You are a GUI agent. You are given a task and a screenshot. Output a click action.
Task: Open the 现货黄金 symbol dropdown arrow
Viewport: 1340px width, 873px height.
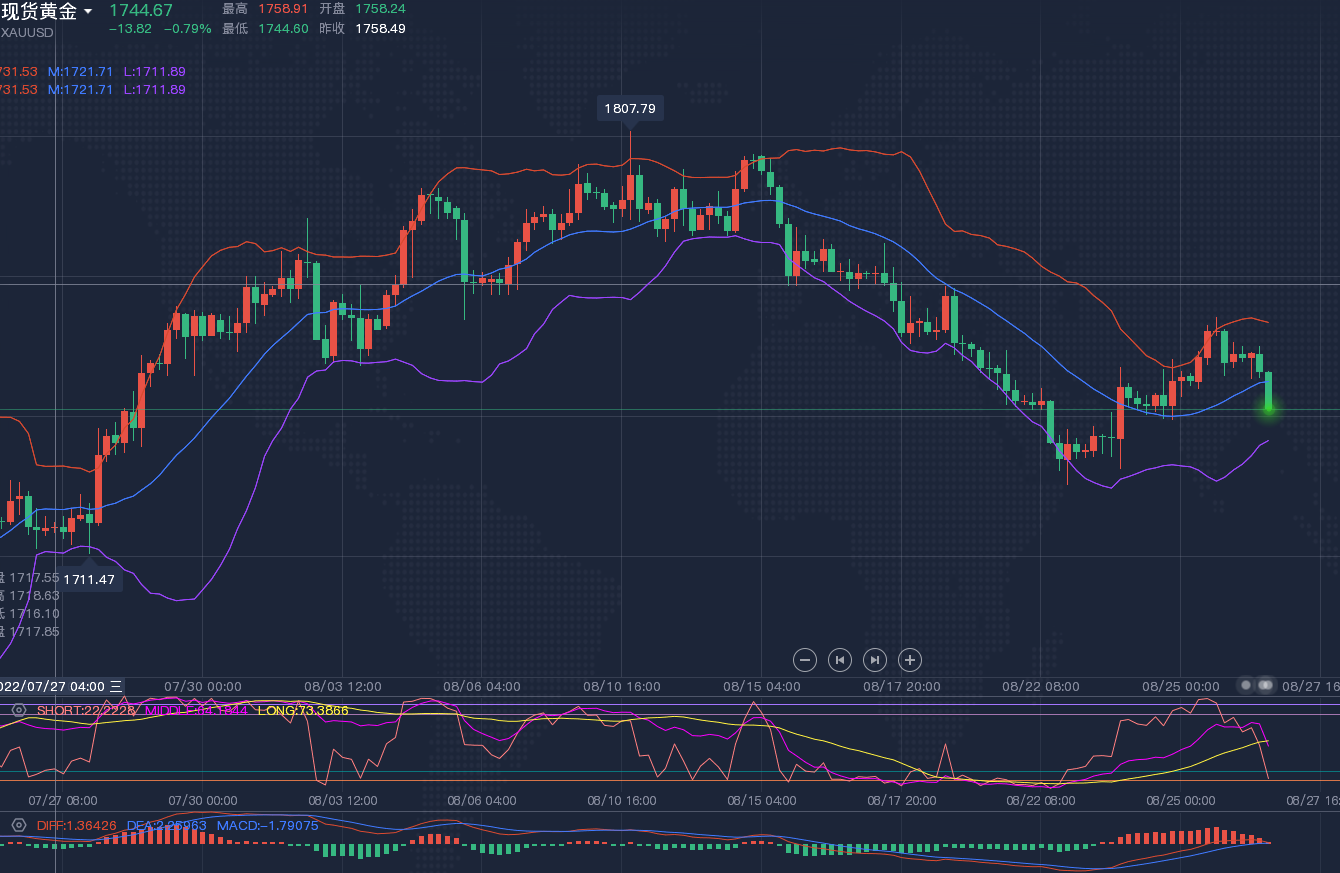coord(88,12)
